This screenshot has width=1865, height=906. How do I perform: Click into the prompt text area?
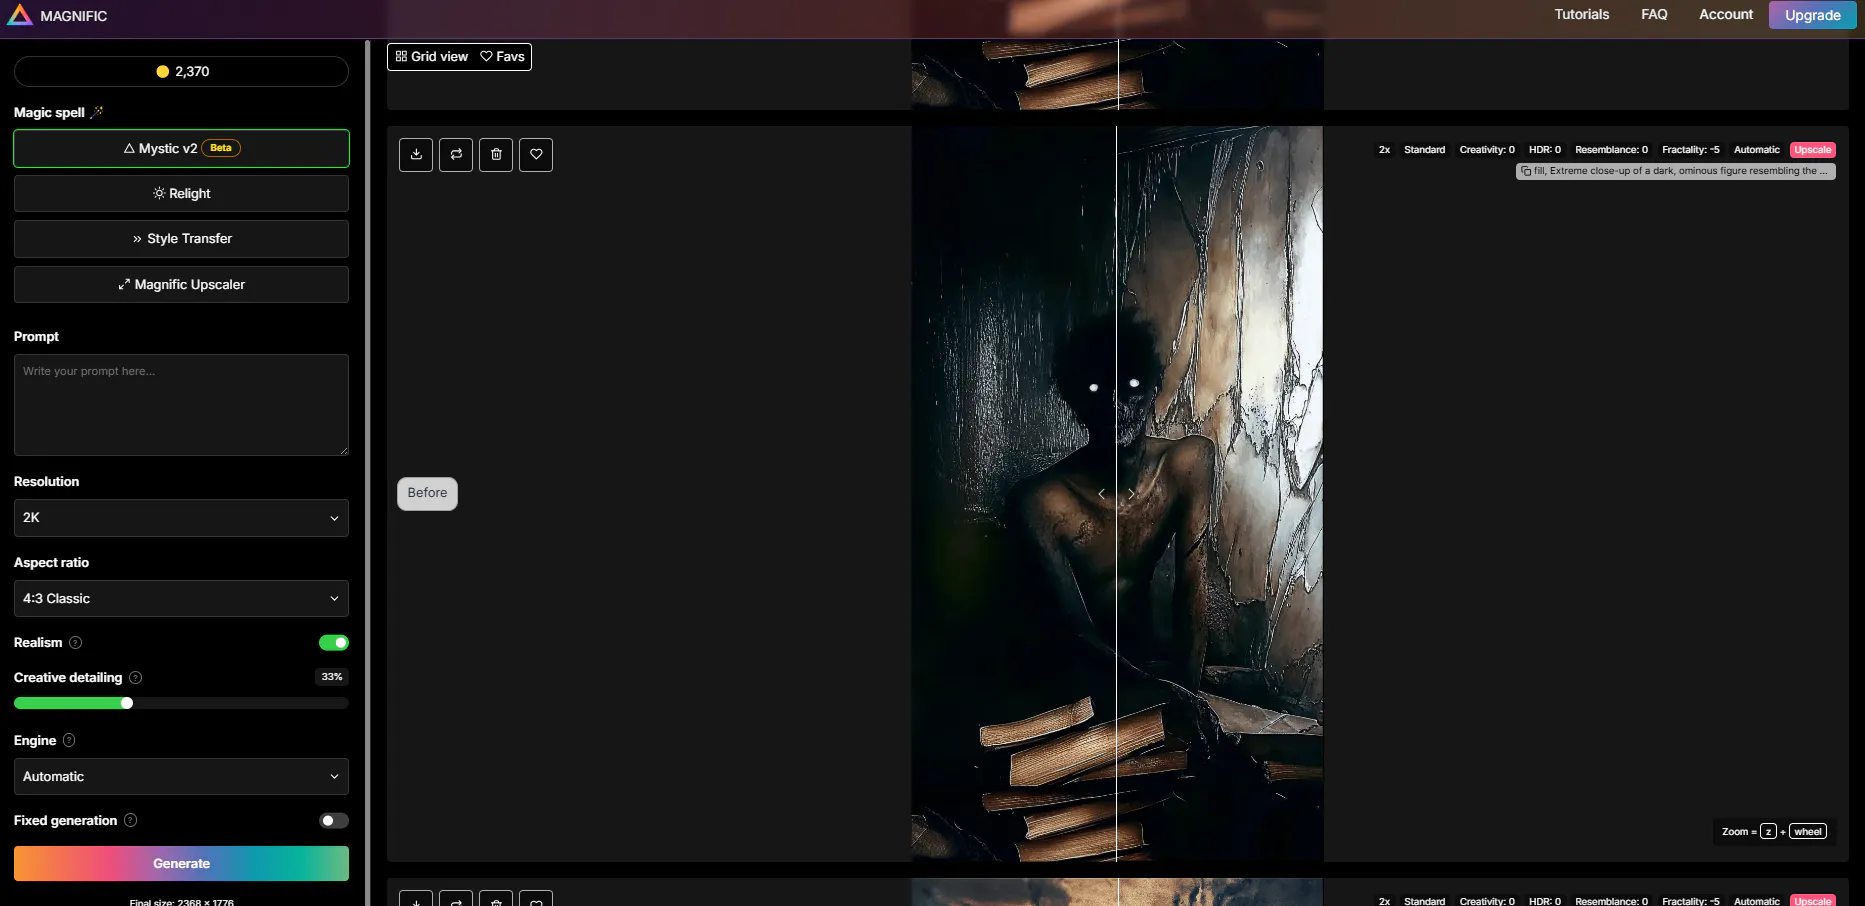(181, 405)
